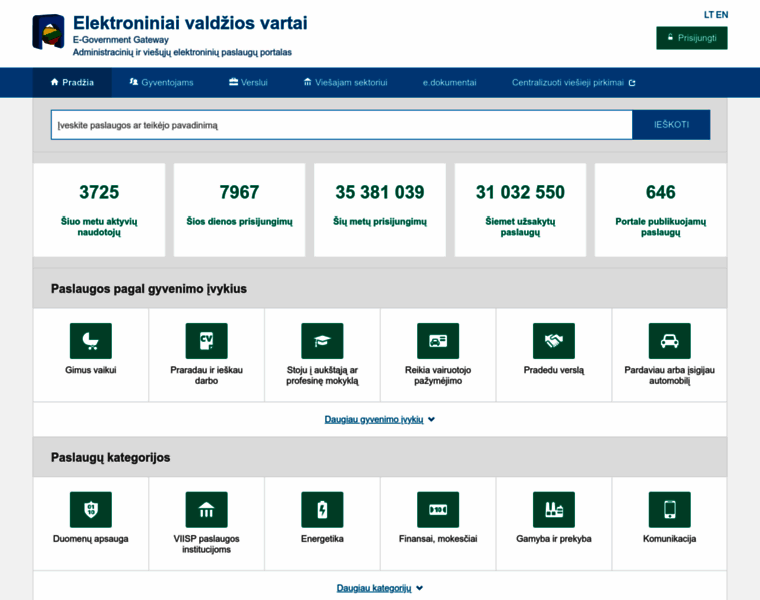
Task: Select the Energetika battery icon
Action: pos(322,510)
